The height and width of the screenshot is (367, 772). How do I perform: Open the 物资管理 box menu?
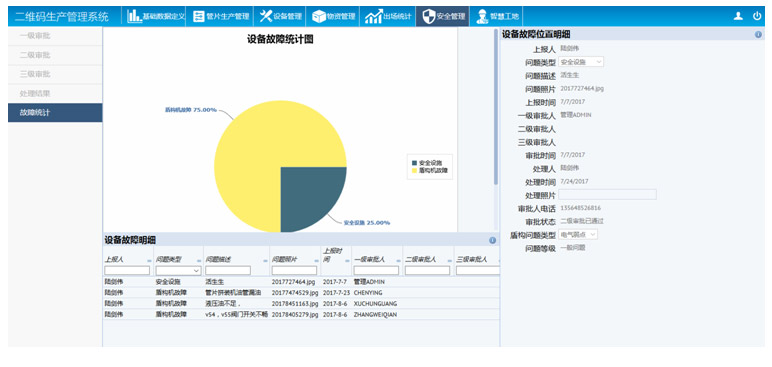[x=333, y=16]
